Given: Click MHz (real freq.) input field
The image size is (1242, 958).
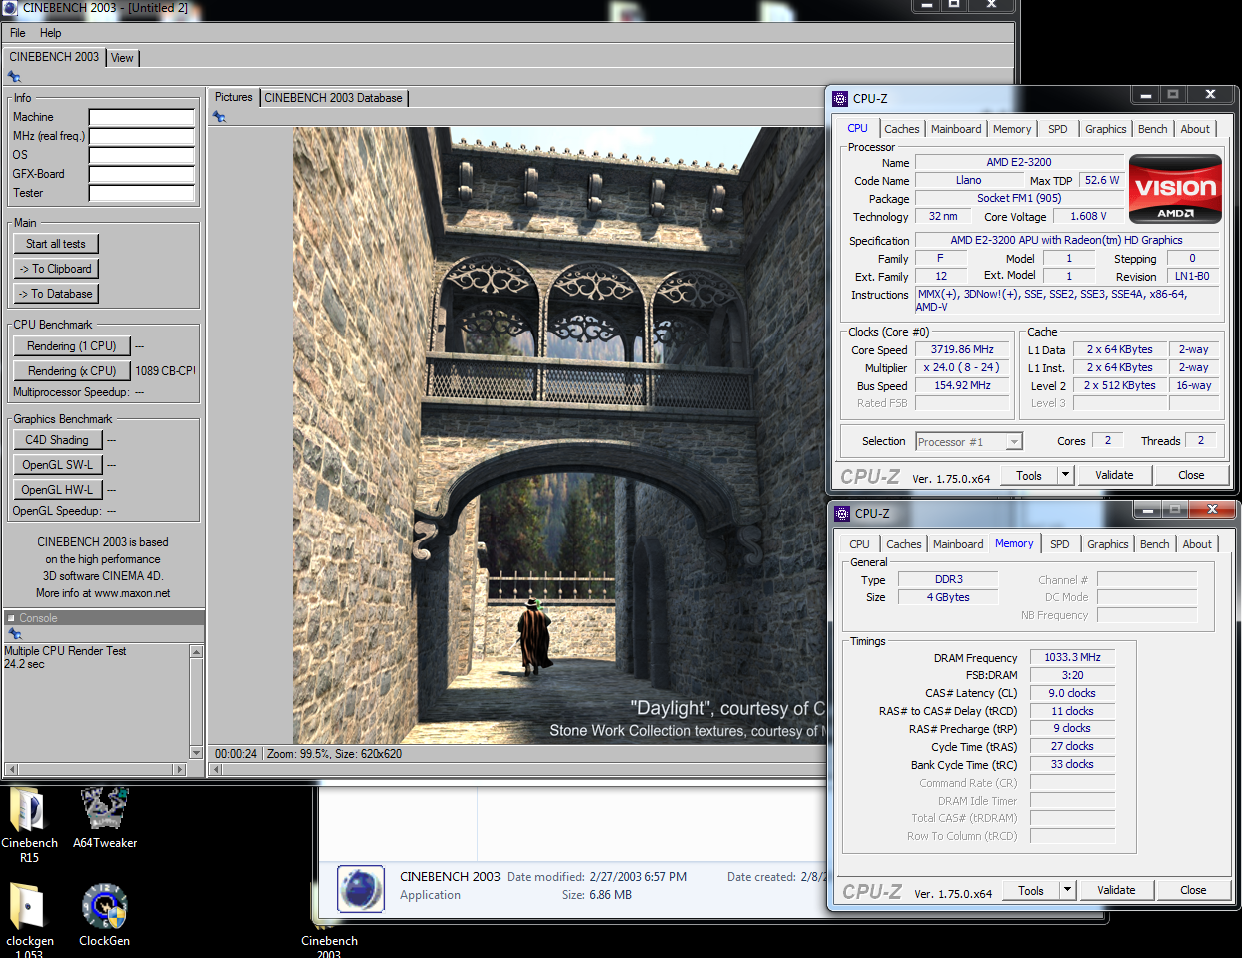Looking at the screenshot, I should click(142, 136).
